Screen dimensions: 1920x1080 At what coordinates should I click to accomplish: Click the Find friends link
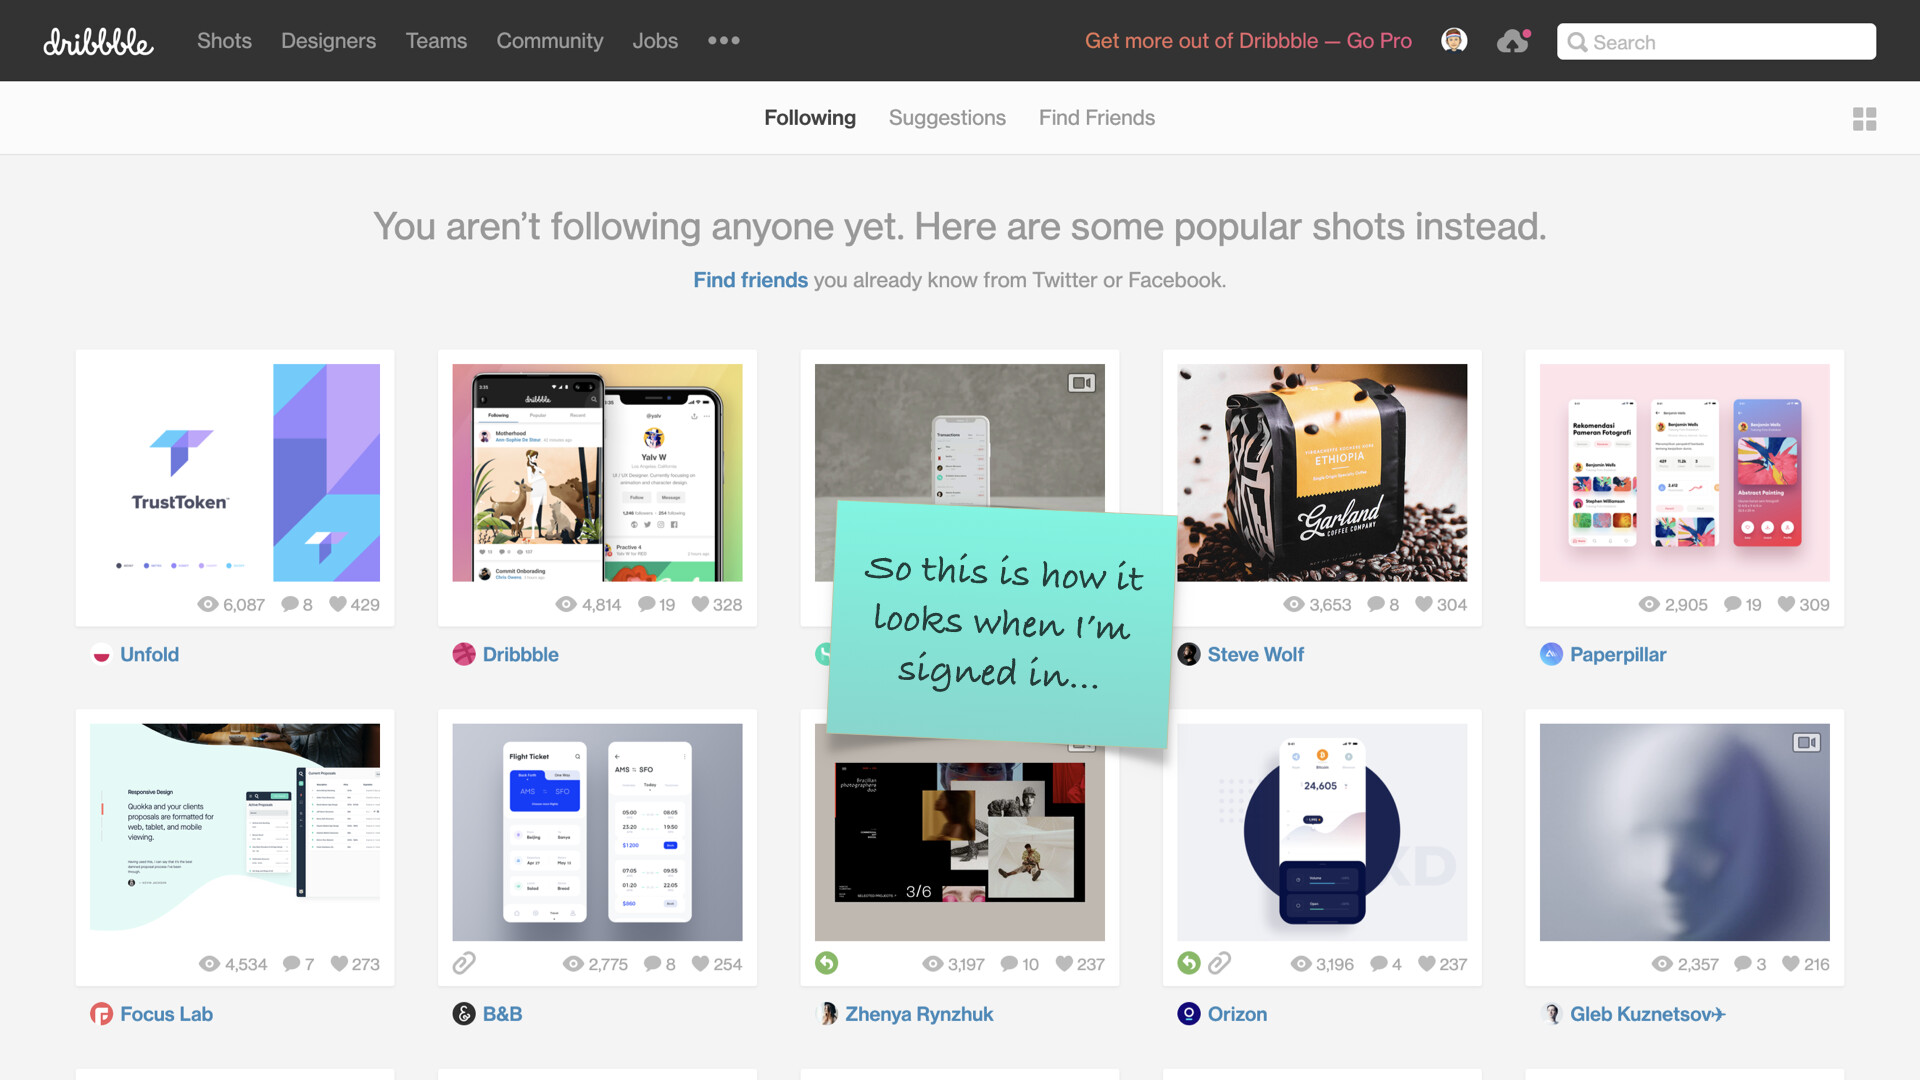click(x=750, y=280)
